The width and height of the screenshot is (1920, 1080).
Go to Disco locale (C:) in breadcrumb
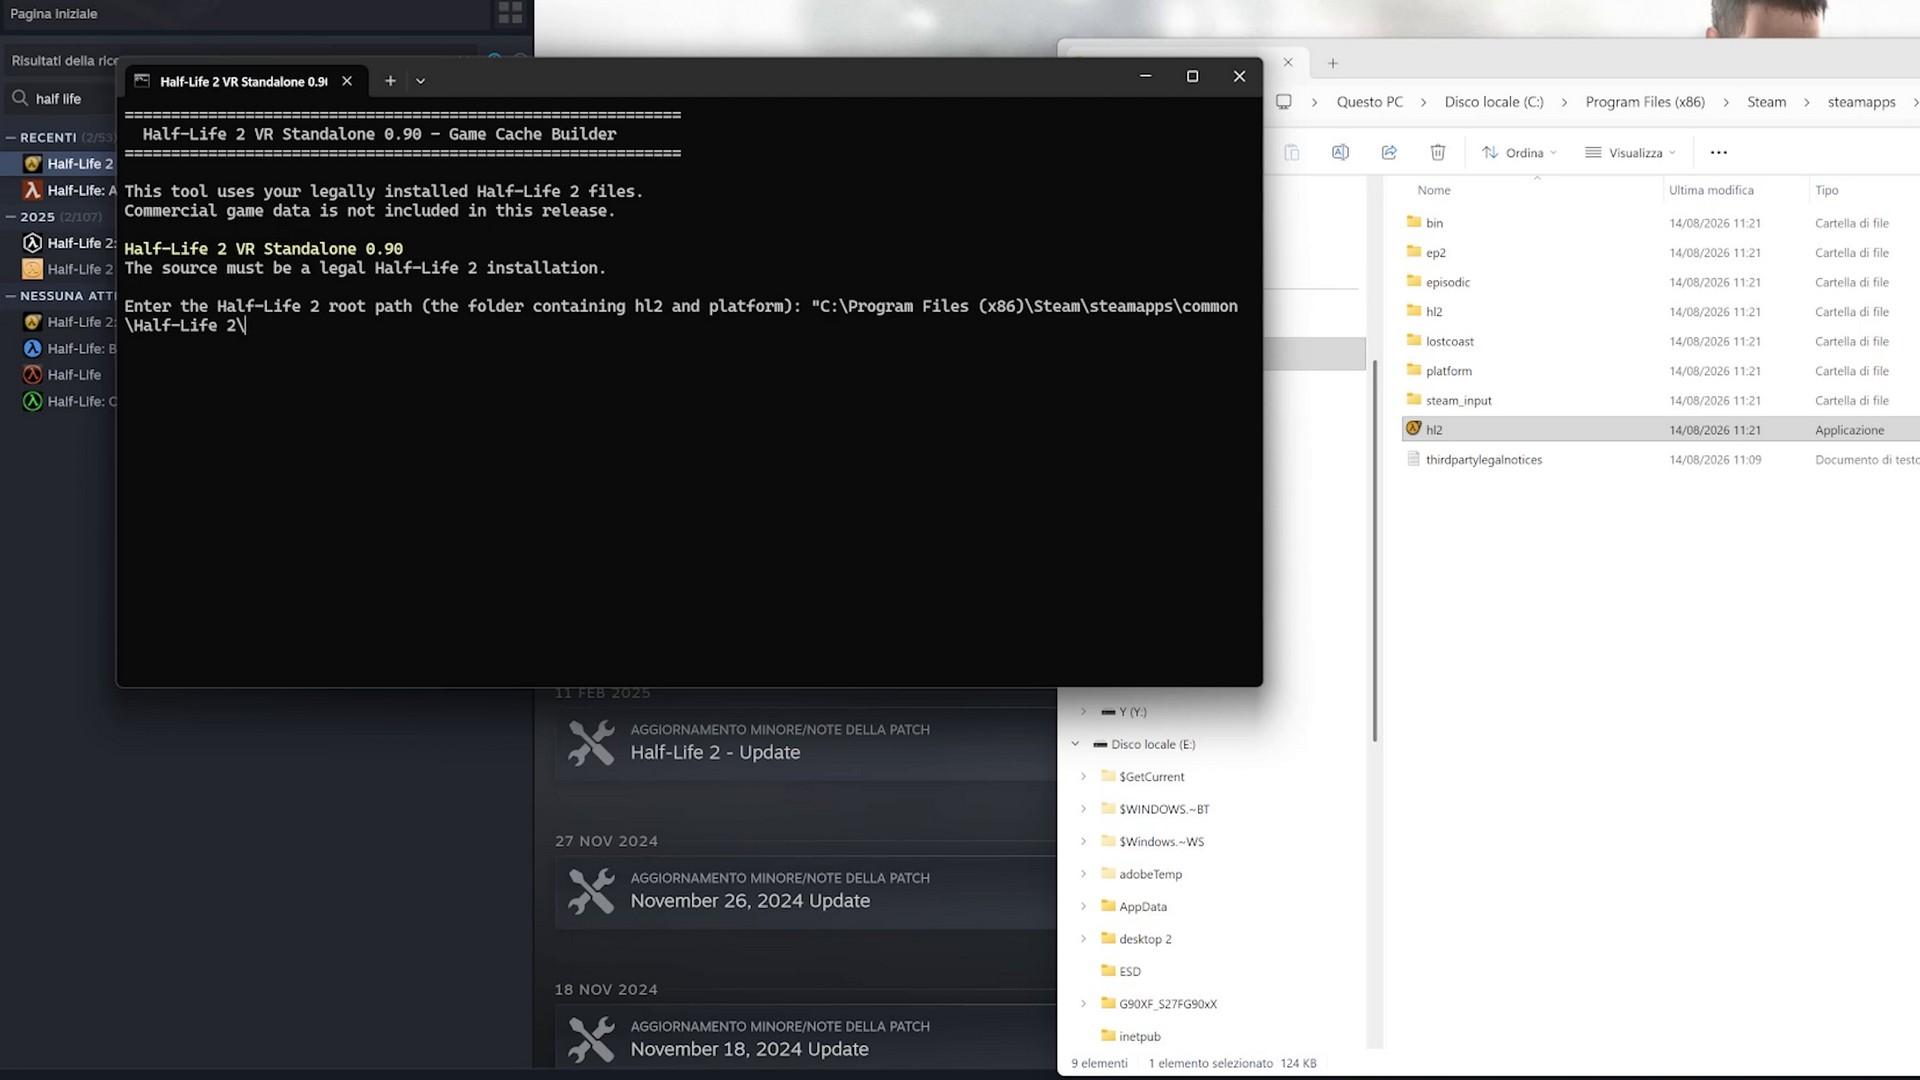[x=1494, y=102]
